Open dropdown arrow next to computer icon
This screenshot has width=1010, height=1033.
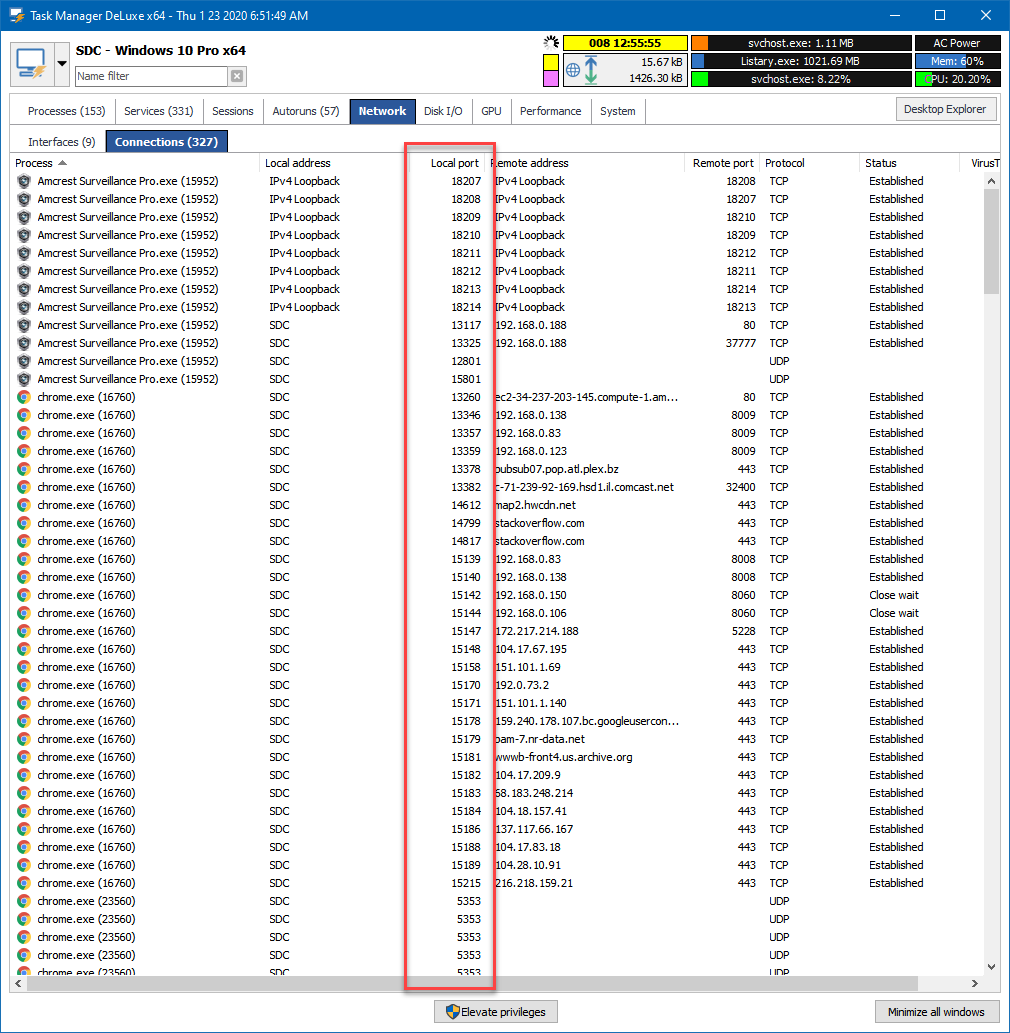pos(62,64)
